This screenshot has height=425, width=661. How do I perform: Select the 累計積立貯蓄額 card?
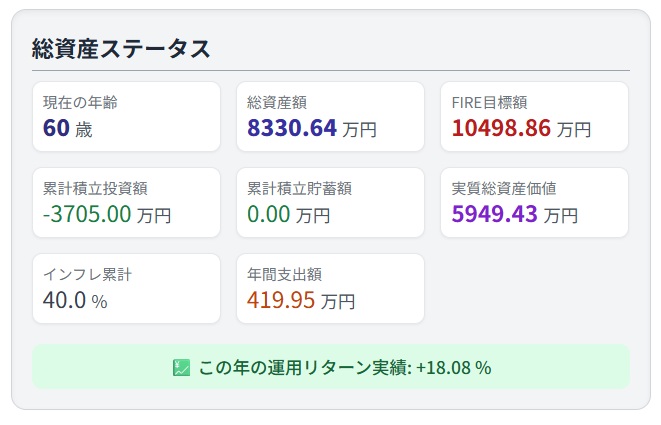(330, 202)
